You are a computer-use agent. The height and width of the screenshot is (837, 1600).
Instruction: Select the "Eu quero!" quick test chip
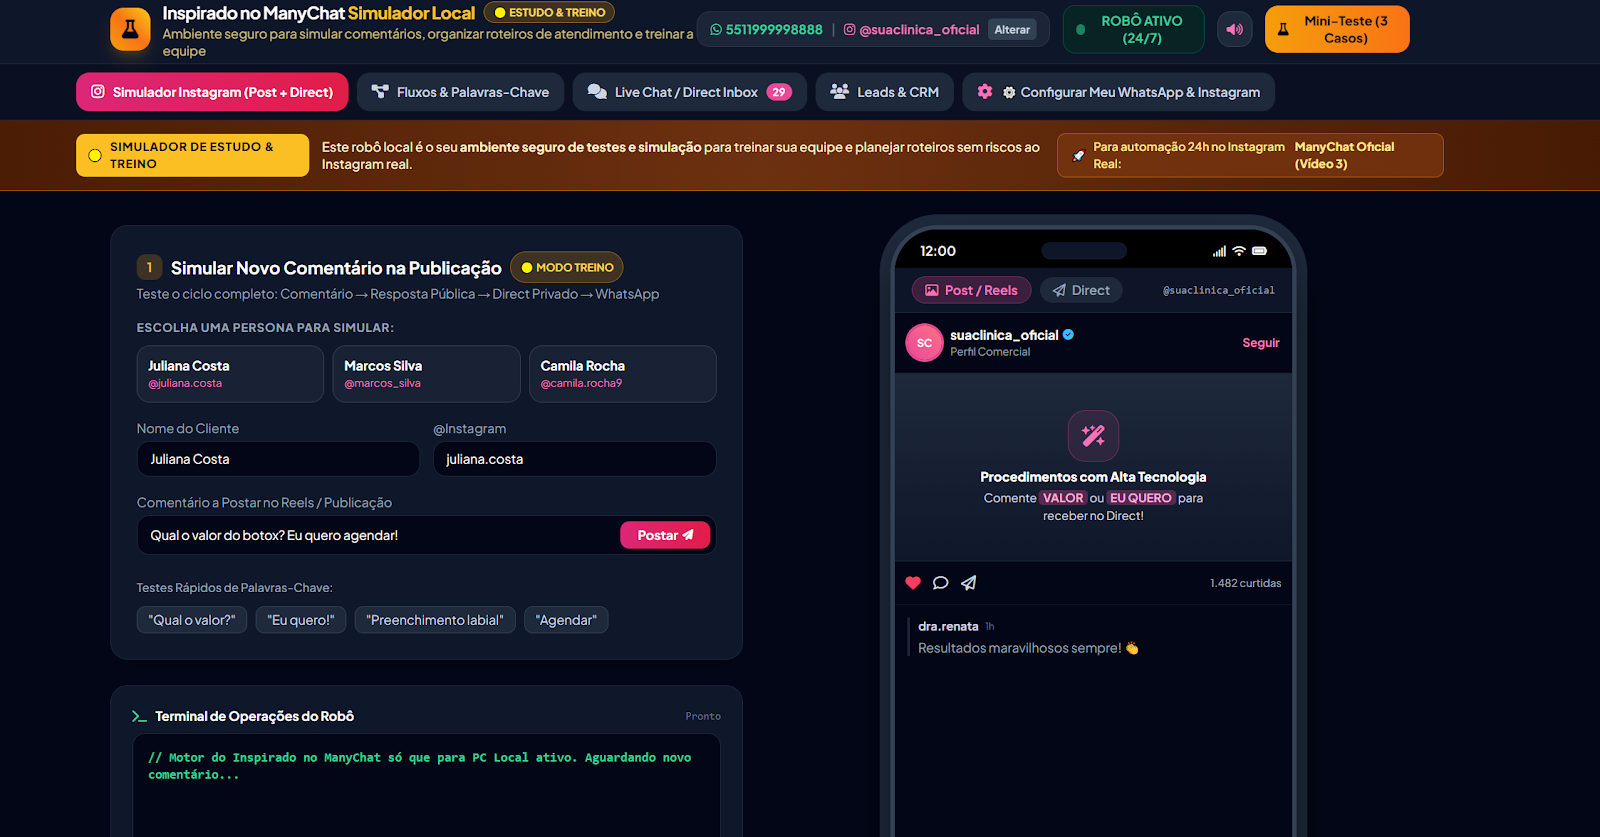click(301, 620)
